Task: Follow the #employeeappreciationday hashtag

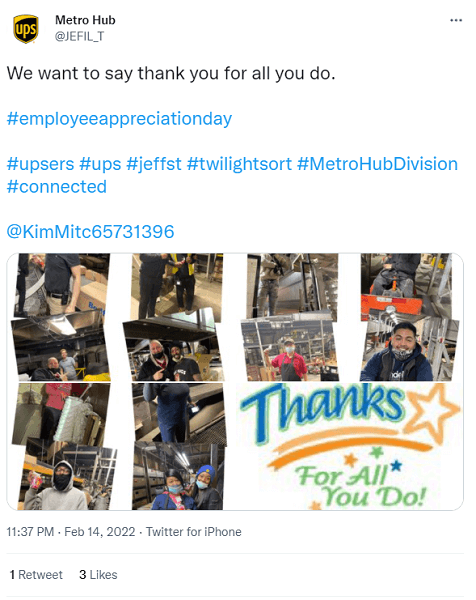Action: [119, 119]
